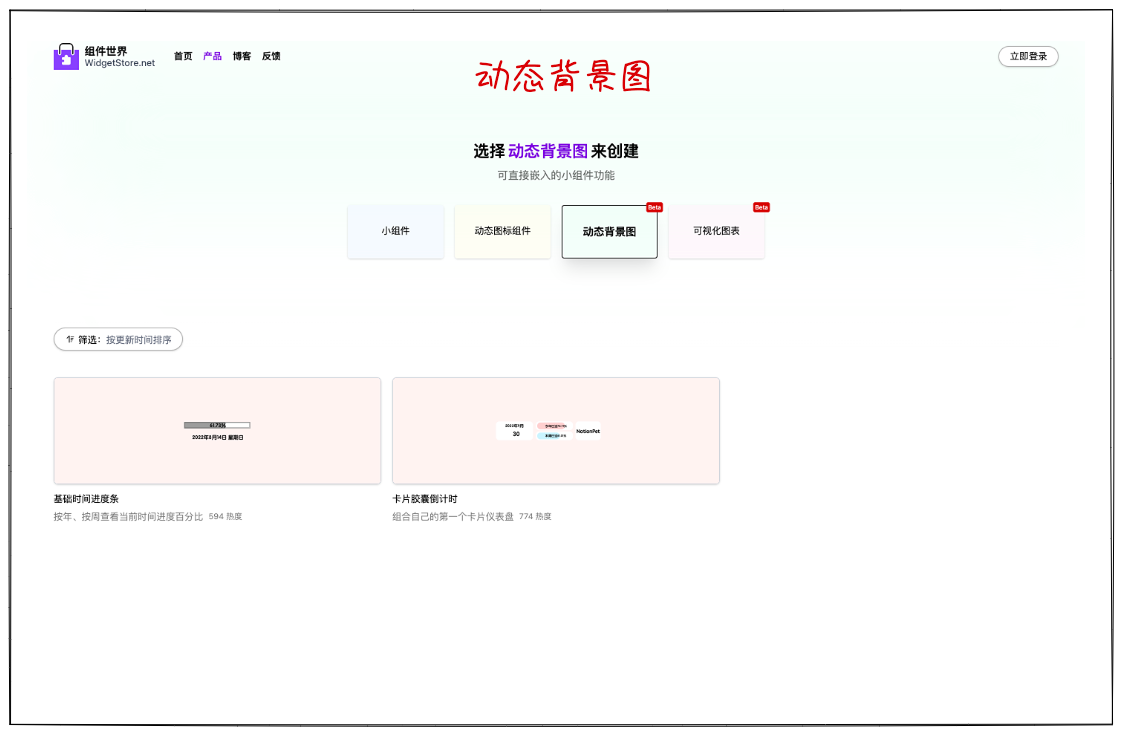Go to the 首页 nav link
The image size is (1122, 734).
[183, 56]
